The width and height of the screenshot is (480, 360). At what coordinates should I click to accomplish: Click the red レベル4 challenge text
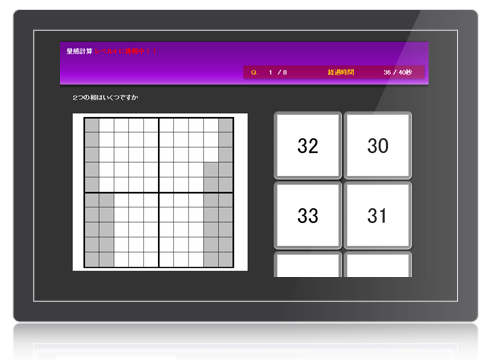(125, 51)
